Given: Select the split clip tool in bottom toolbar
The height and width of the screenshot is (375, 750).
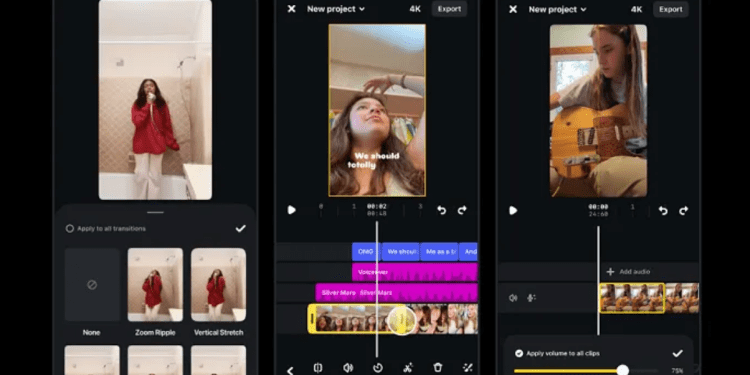Looking at the screenshot, I should (318, 367).
